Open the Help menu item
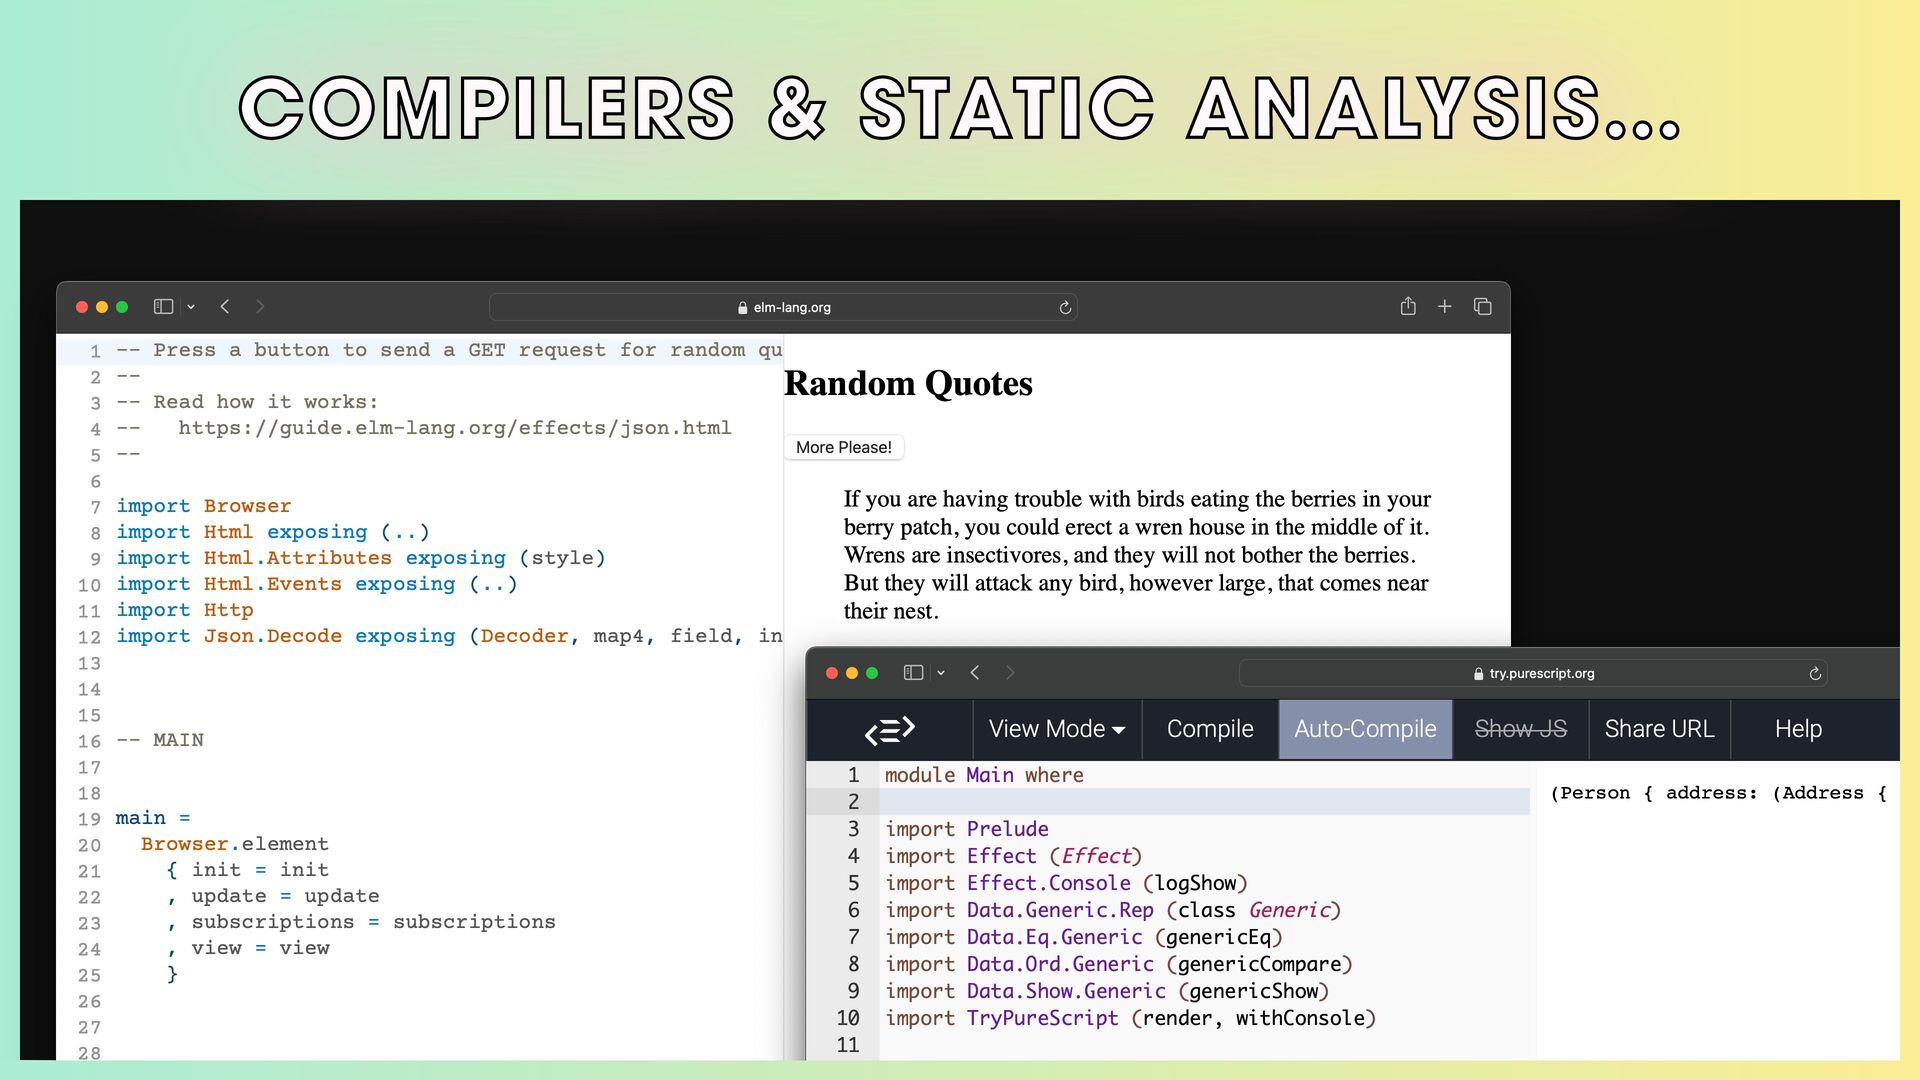The width and height of the screenshot is (1920, 1080). click(x=1797, y=730)
